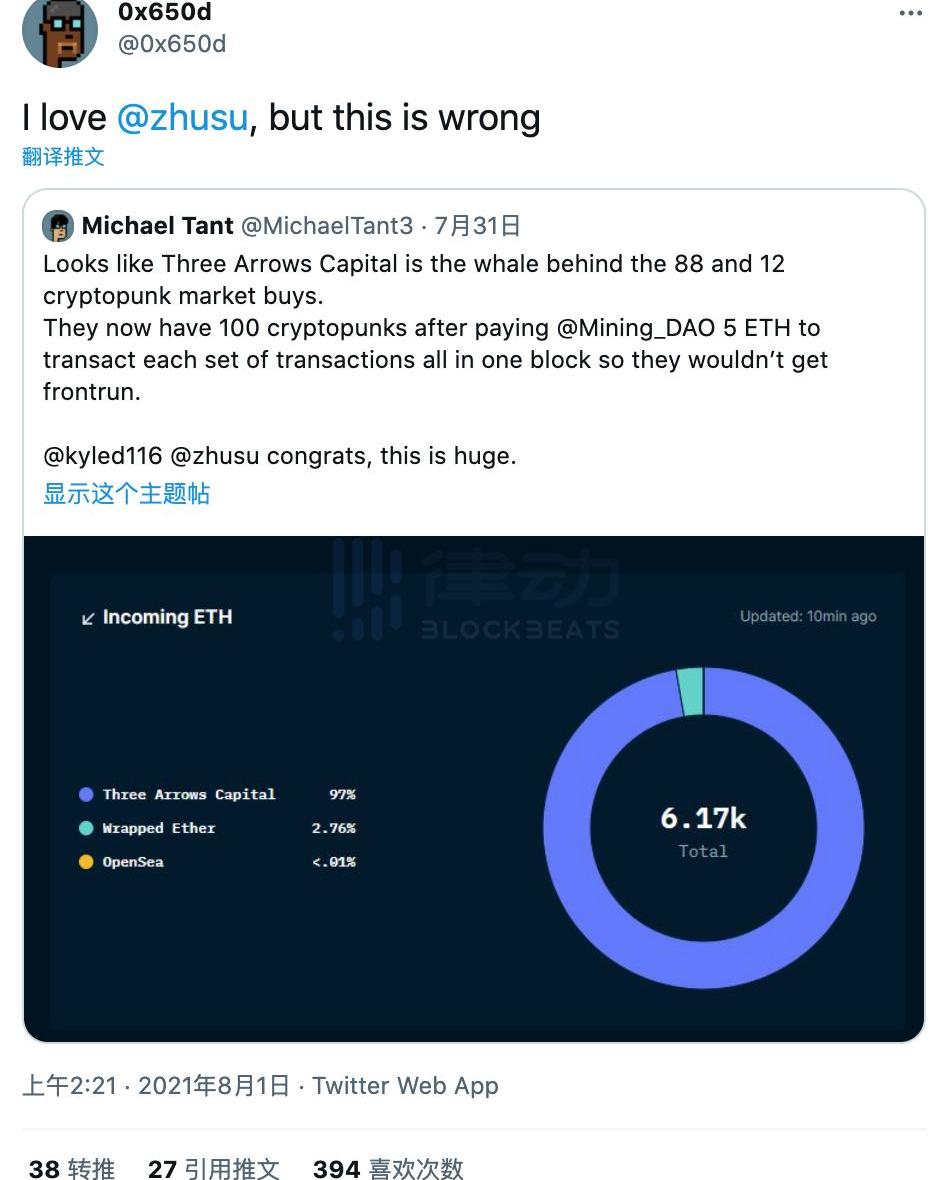The image size is (952, 1180).
Task: Open the @zhusu mention link
Action: coord(182,117)
